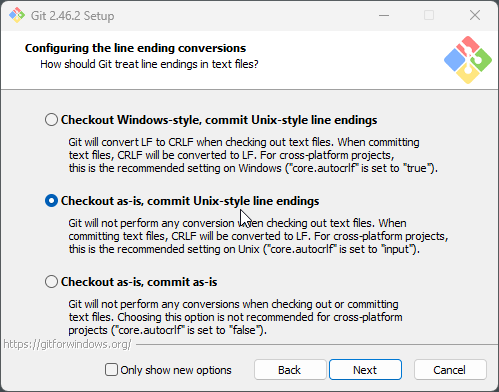
Task: Click heading 'Configuring the line ending conversions'
Action: pyautogui.click(x=135, y=48)
